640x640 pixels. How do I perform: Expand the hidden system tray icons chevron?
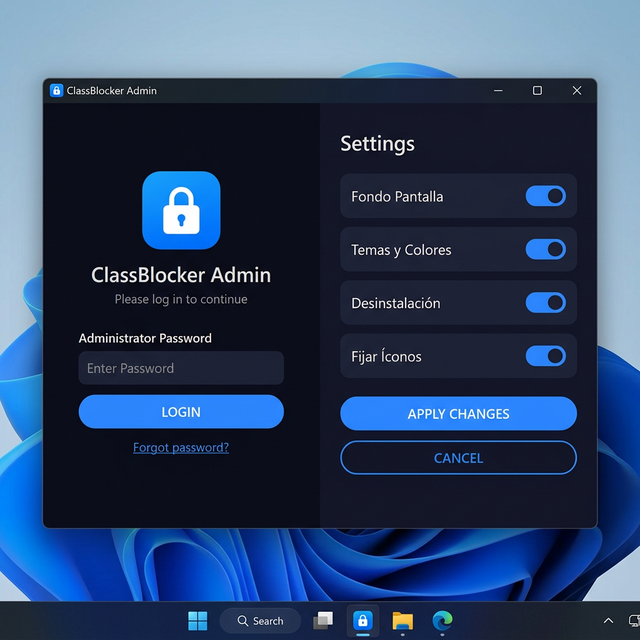coord(608,621)
